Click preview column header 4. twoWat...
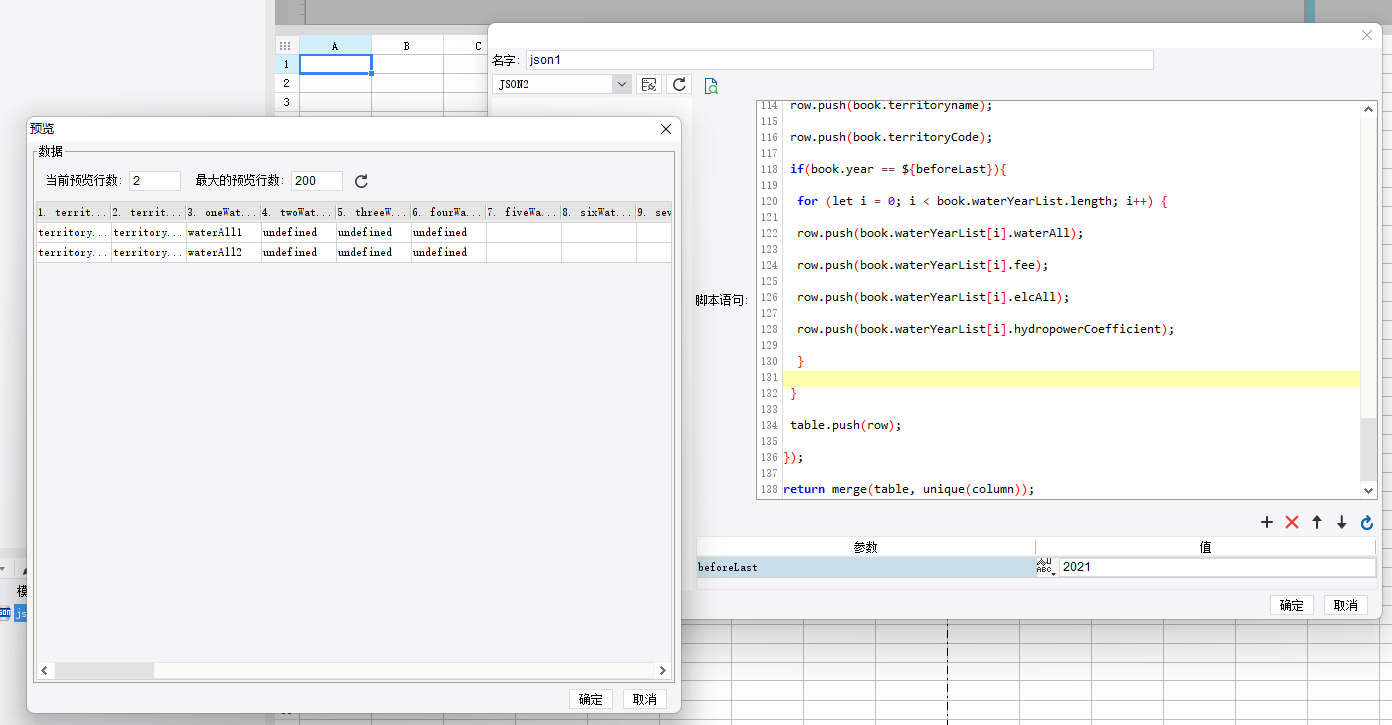1392x725 pixels. 298,213
